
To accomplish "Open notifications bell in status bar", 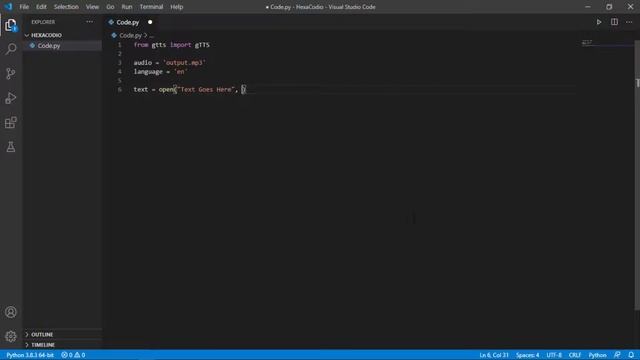I will [x=631, y=355].
